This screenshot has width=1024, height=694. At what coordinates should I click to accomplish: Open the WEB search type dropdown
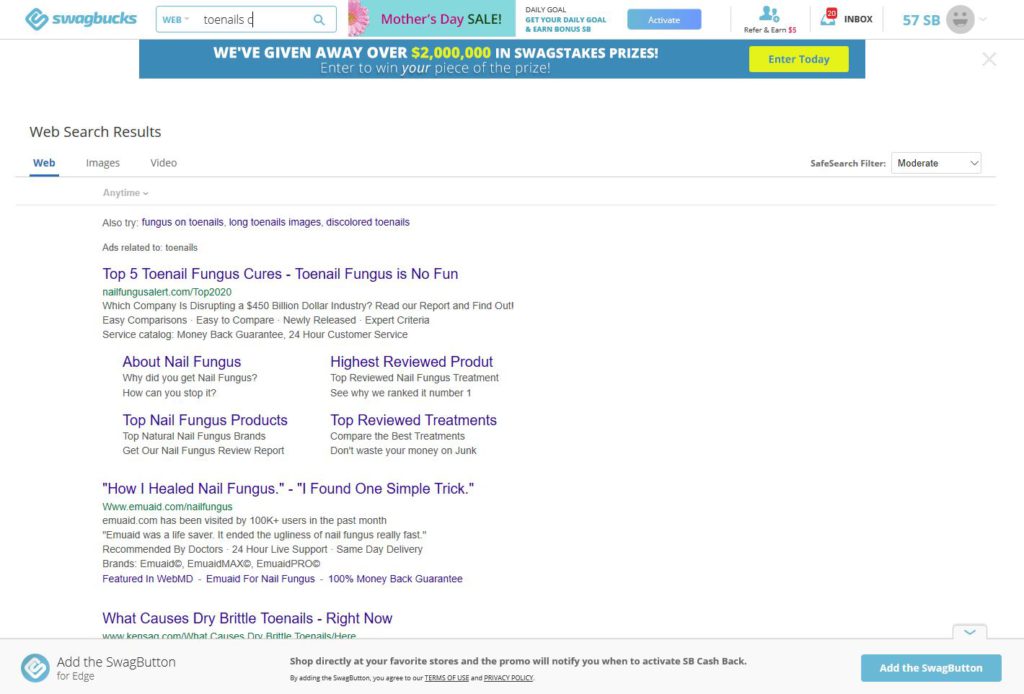tap(176, 20)
